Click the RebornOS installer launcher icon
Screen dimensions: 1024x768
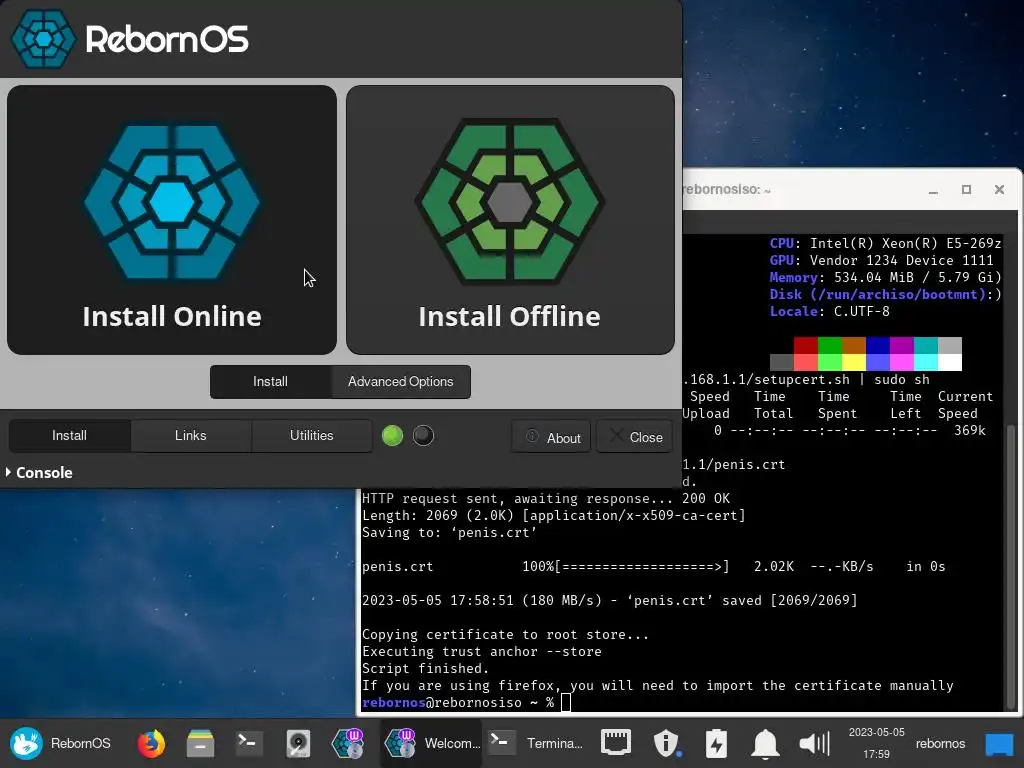pos(347,743)
